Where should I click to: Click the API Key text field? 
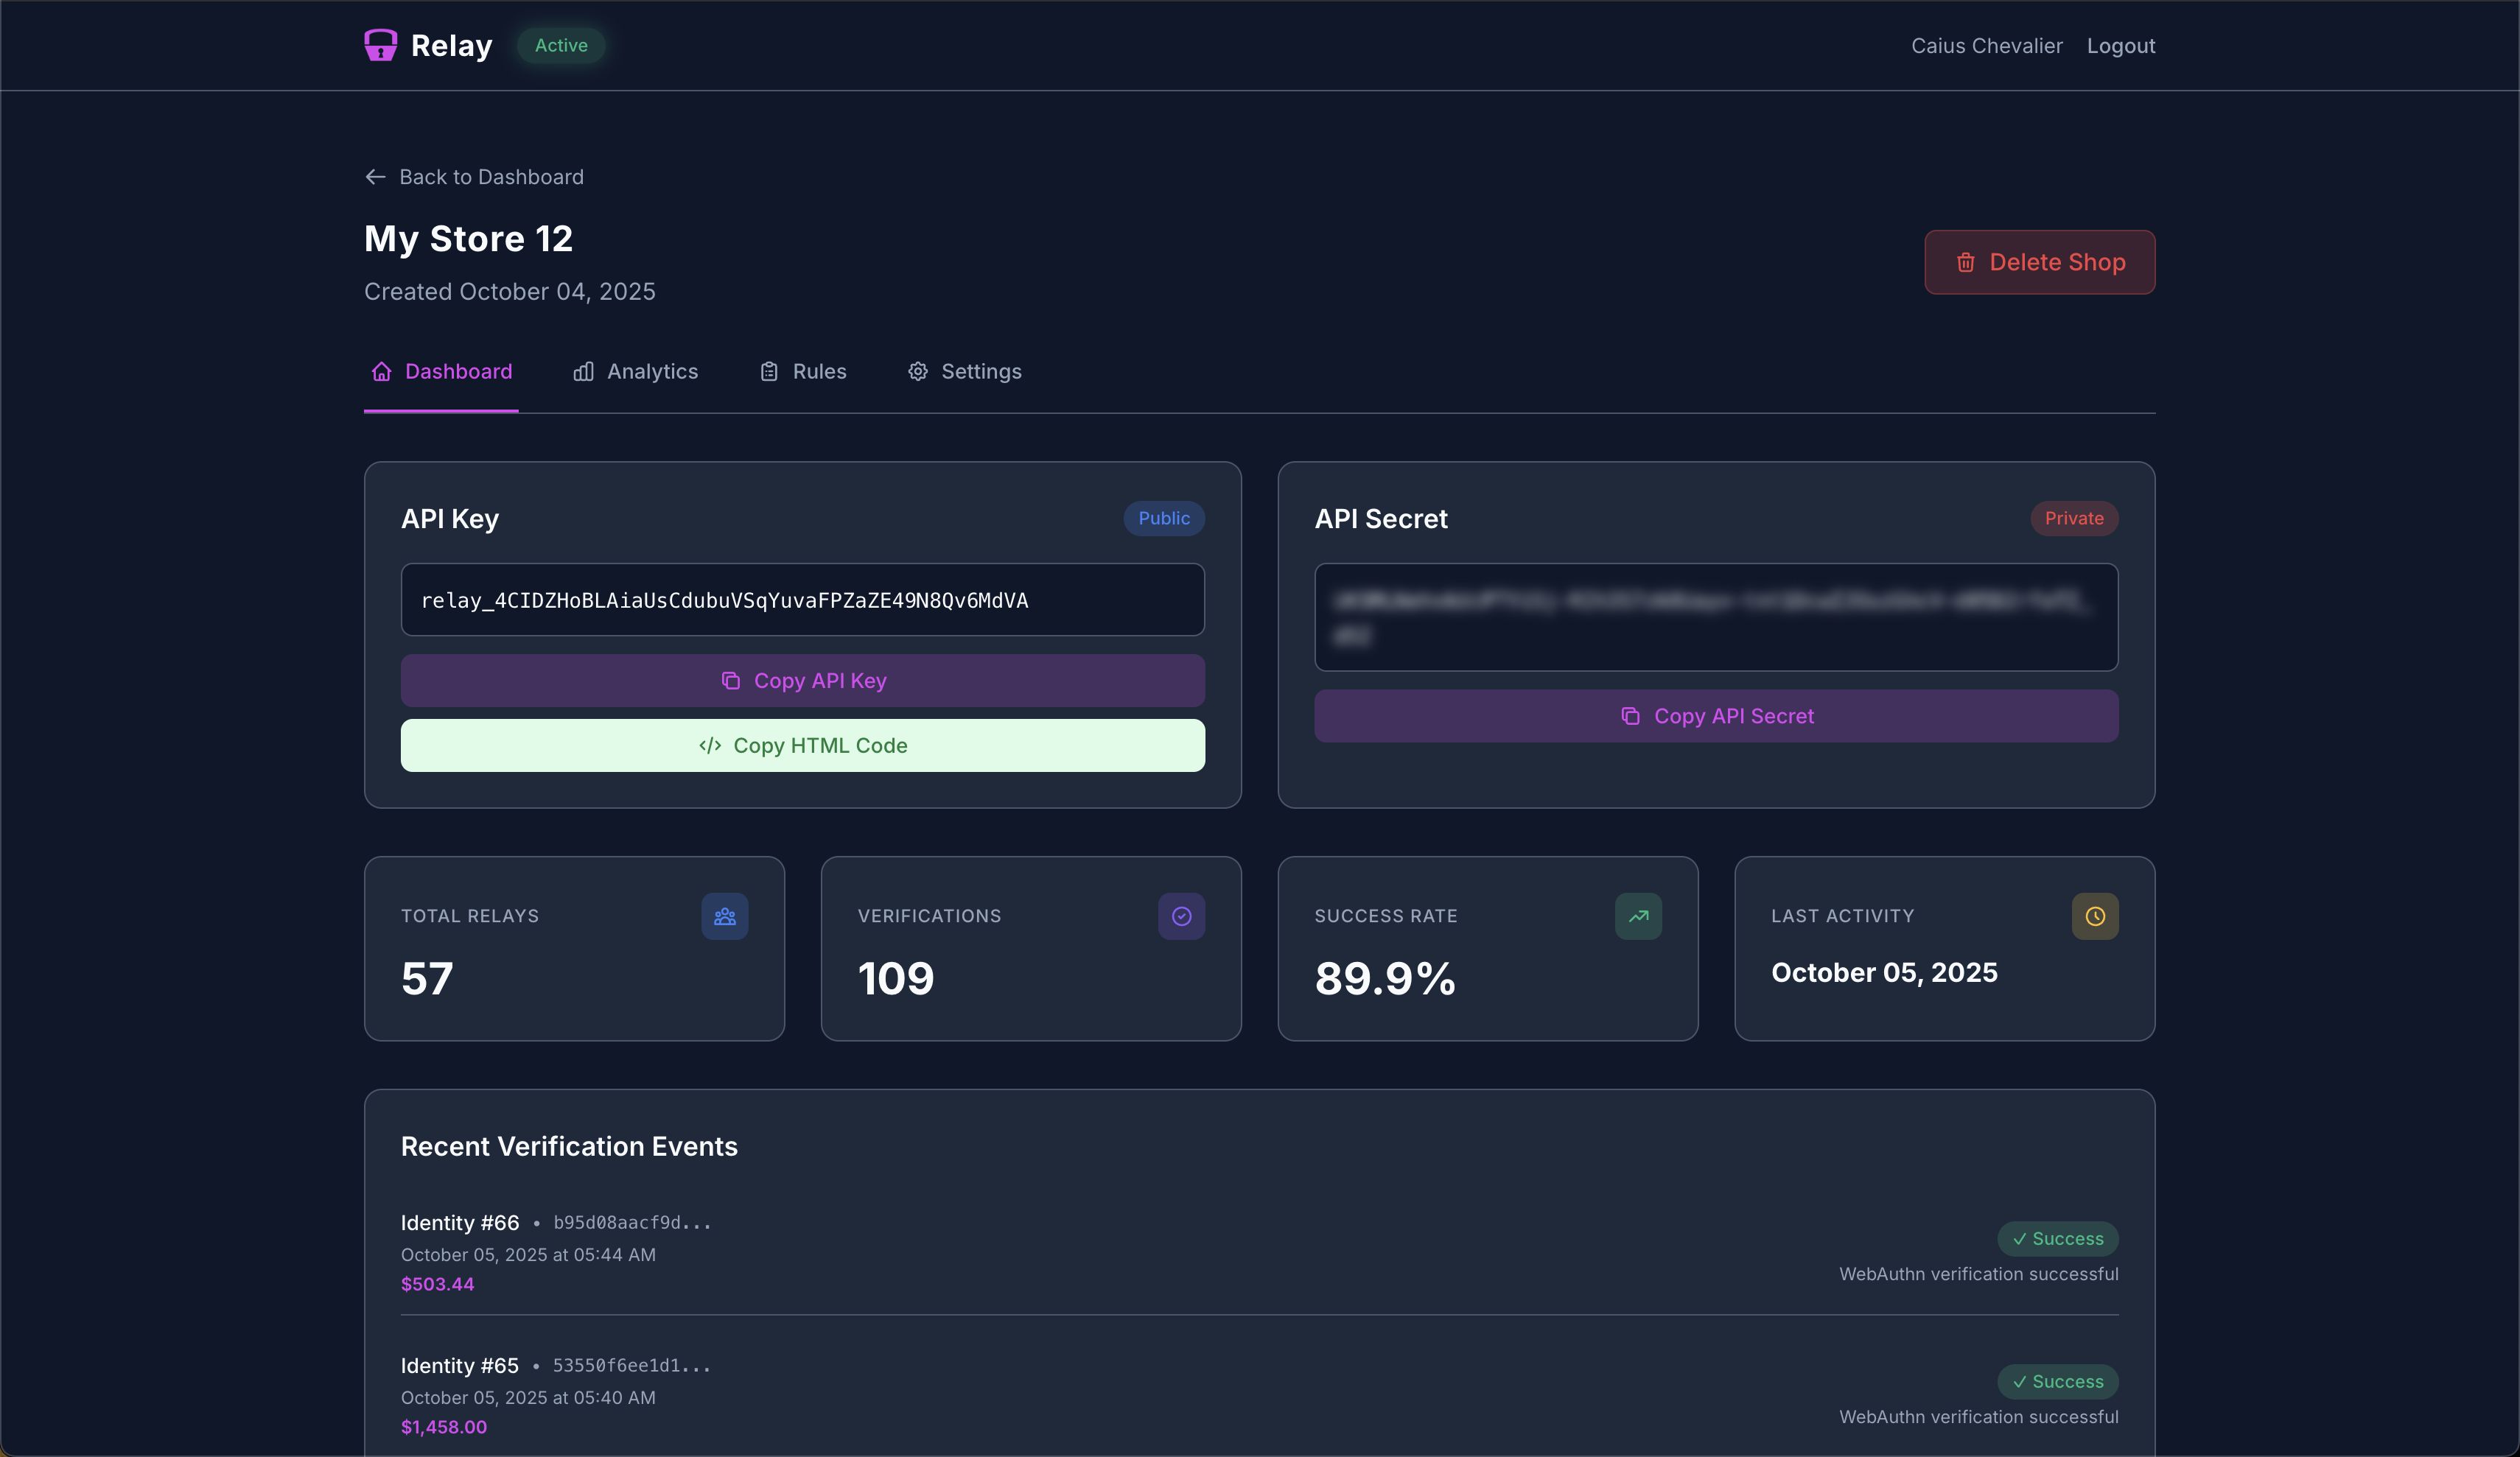pyautogui.click(x=802, y=600)
